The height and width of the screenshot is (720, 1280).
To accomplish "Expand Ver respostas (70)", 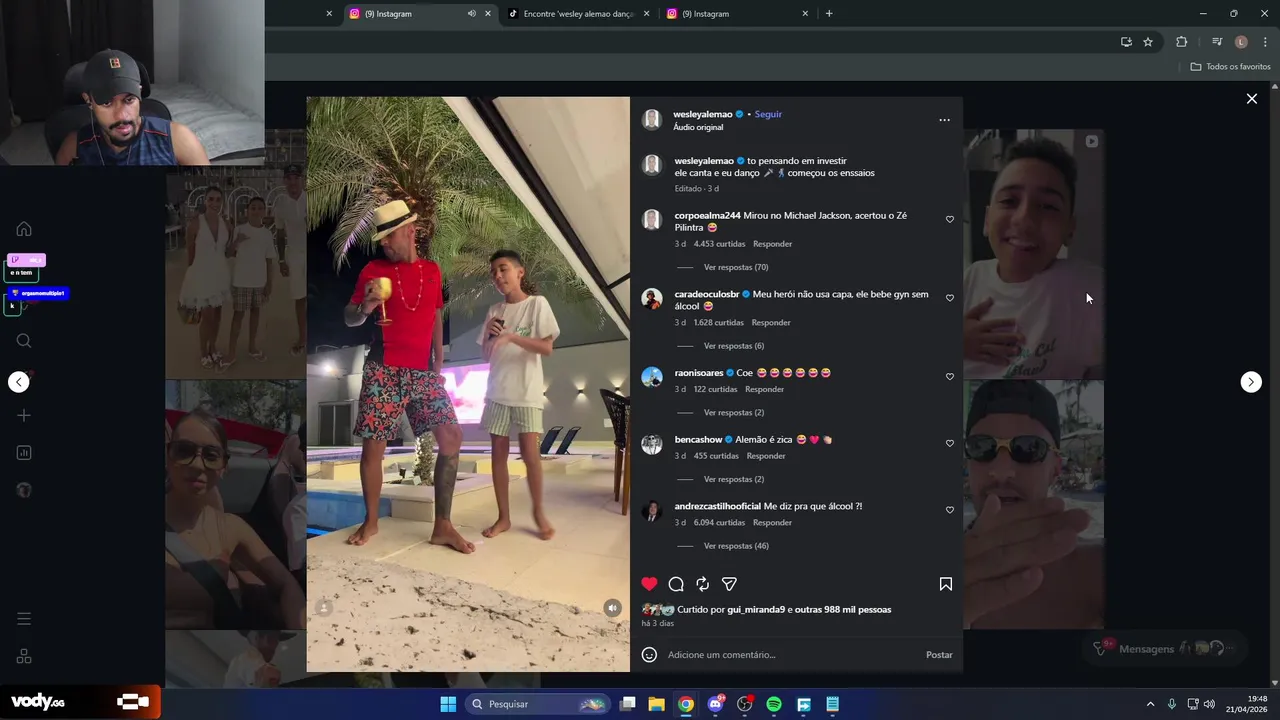I will coord(736,267).
